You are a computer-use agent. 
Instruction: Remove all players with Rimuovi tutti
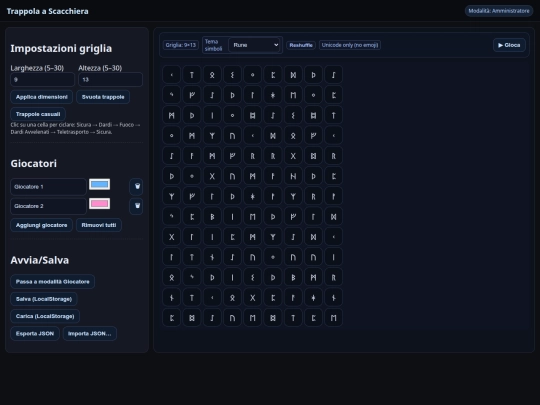pos(99,225)
